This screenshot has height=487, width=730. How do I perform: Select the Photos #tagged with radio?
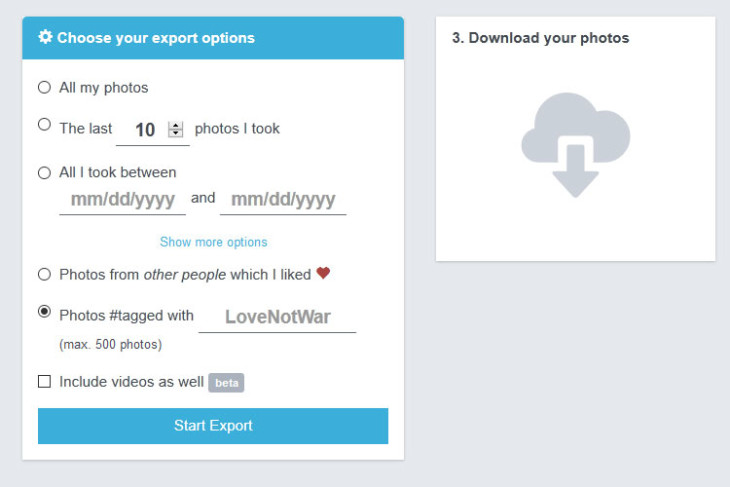[44, 311]
